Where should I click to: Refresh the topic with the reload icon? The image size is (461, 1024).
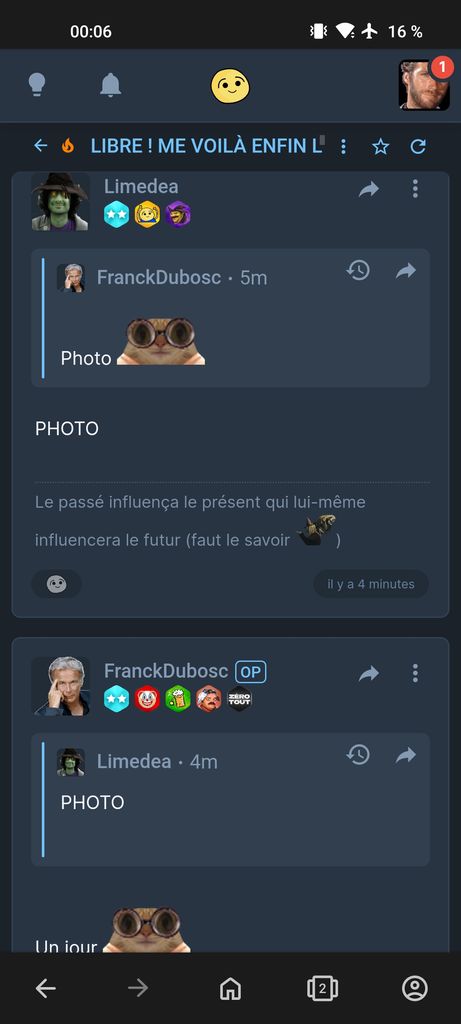point(418,146)
